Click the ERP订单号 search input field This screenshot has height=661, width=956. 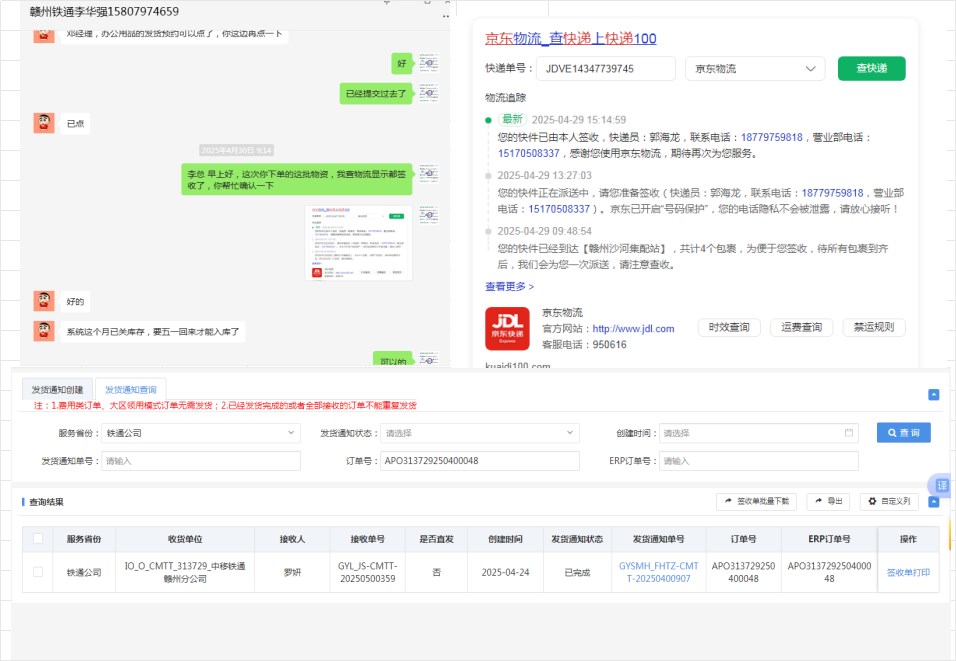758,461
